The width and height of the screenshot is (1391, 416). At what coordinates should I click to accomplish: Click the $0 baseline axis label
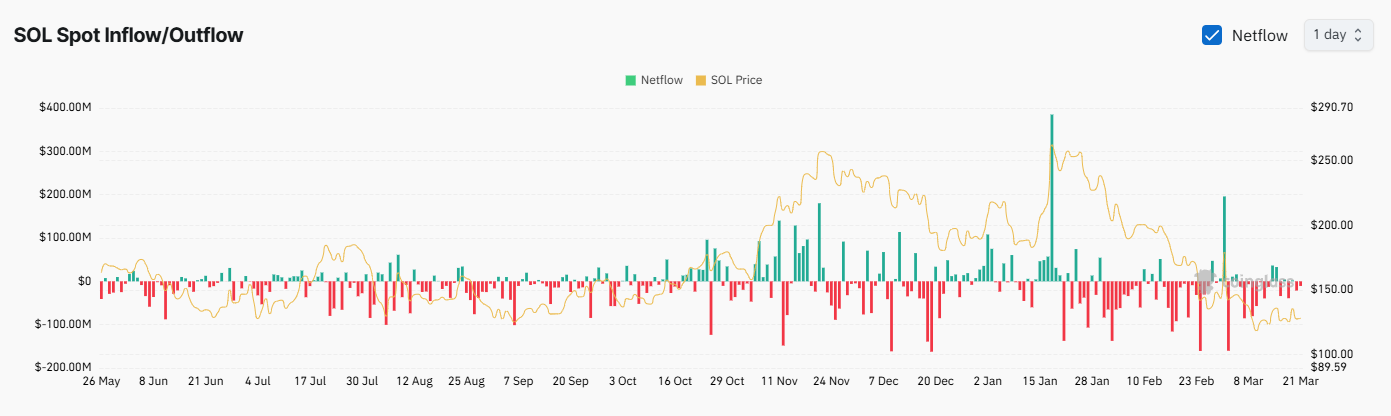[86, 281]
